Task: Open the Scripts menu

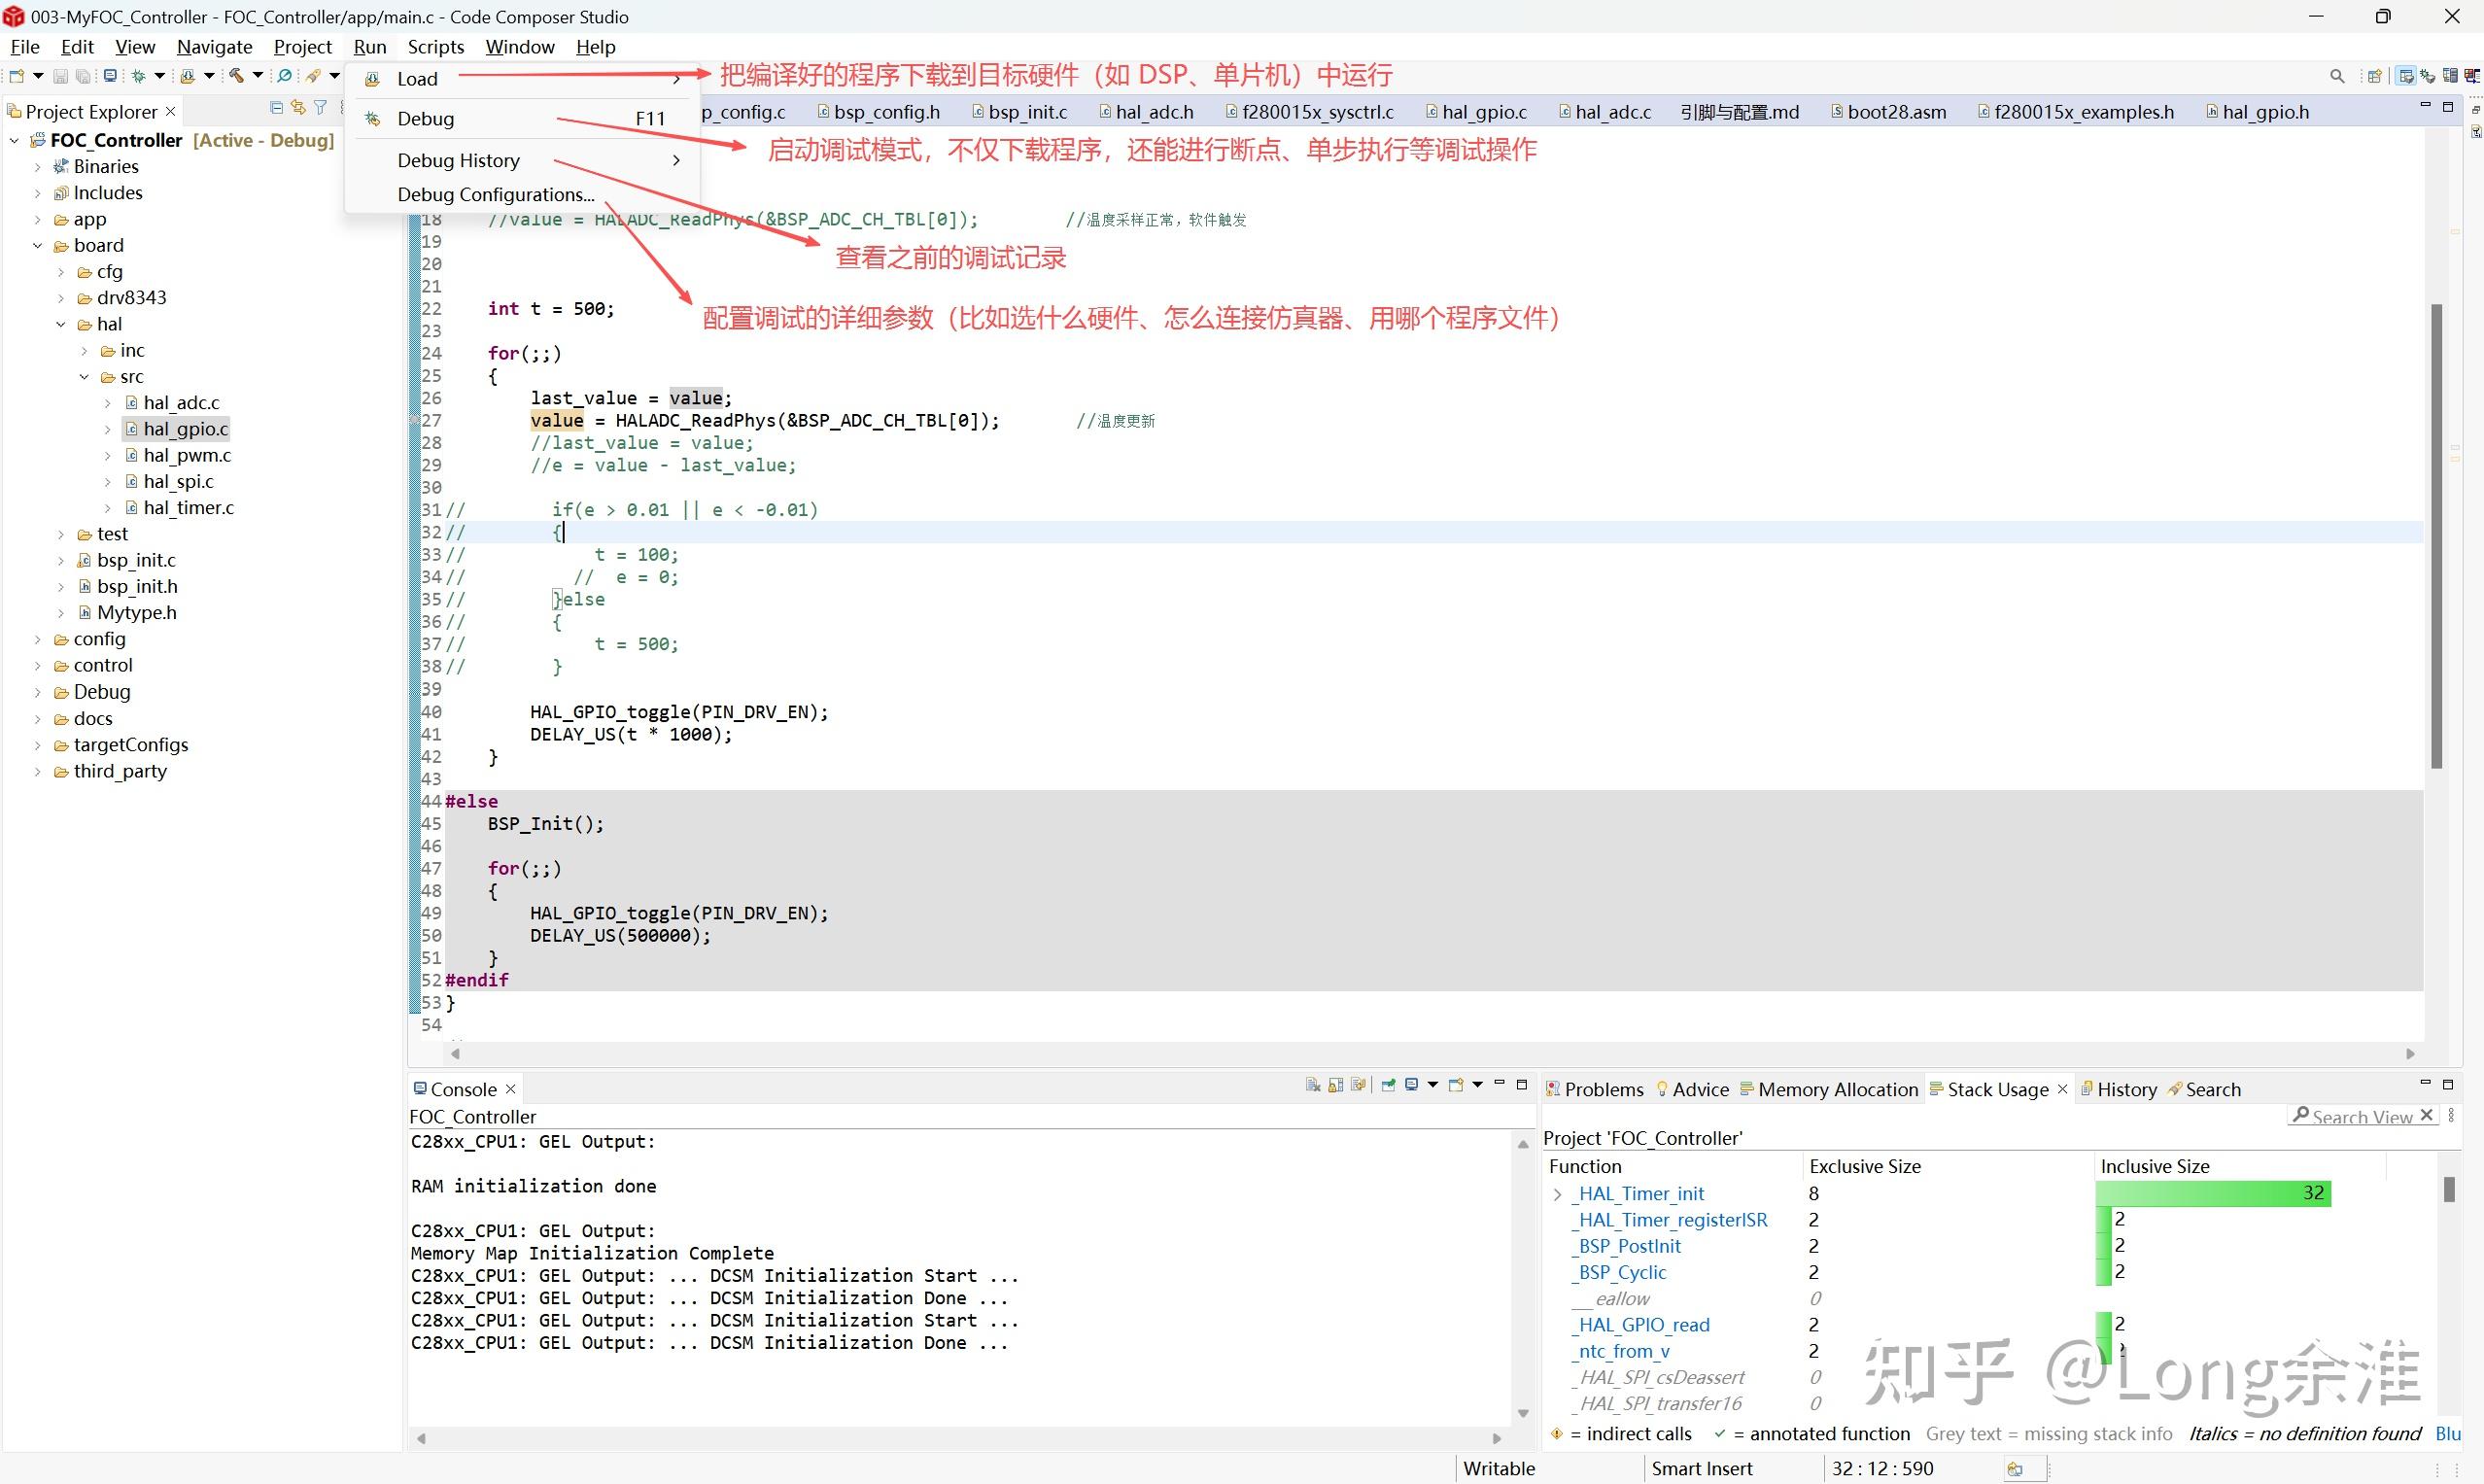Action: pyautogui.click(x=435, y=47)
